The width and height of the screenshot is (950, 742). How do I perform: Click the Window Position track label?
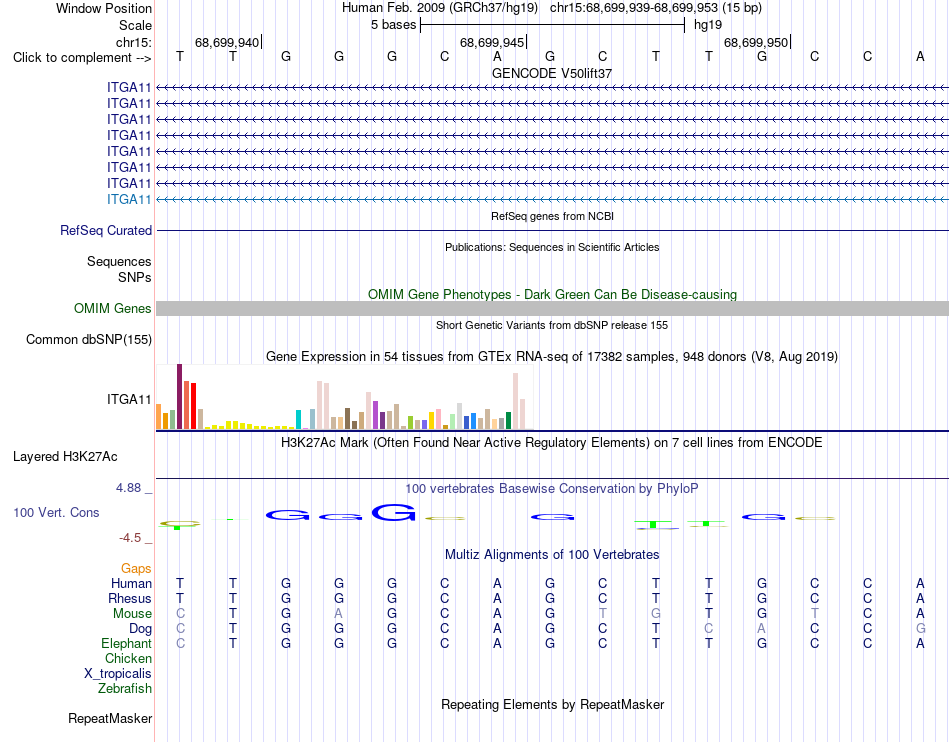[x=104, y=8]
